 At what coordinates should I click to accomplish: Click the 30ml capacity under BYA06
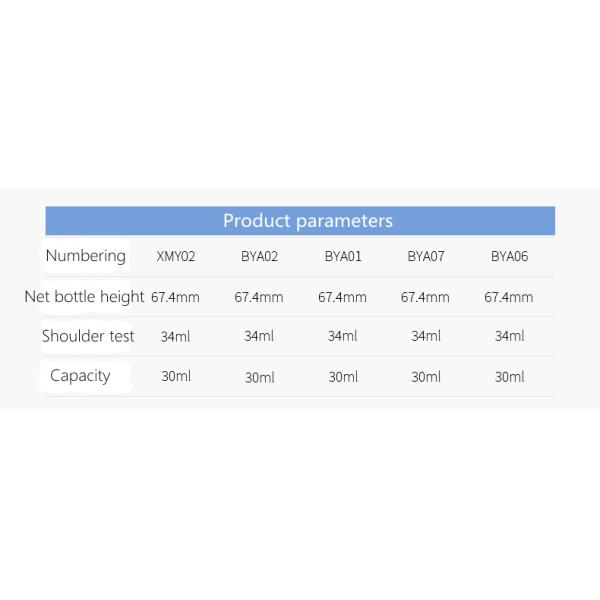tap(509, 377)
